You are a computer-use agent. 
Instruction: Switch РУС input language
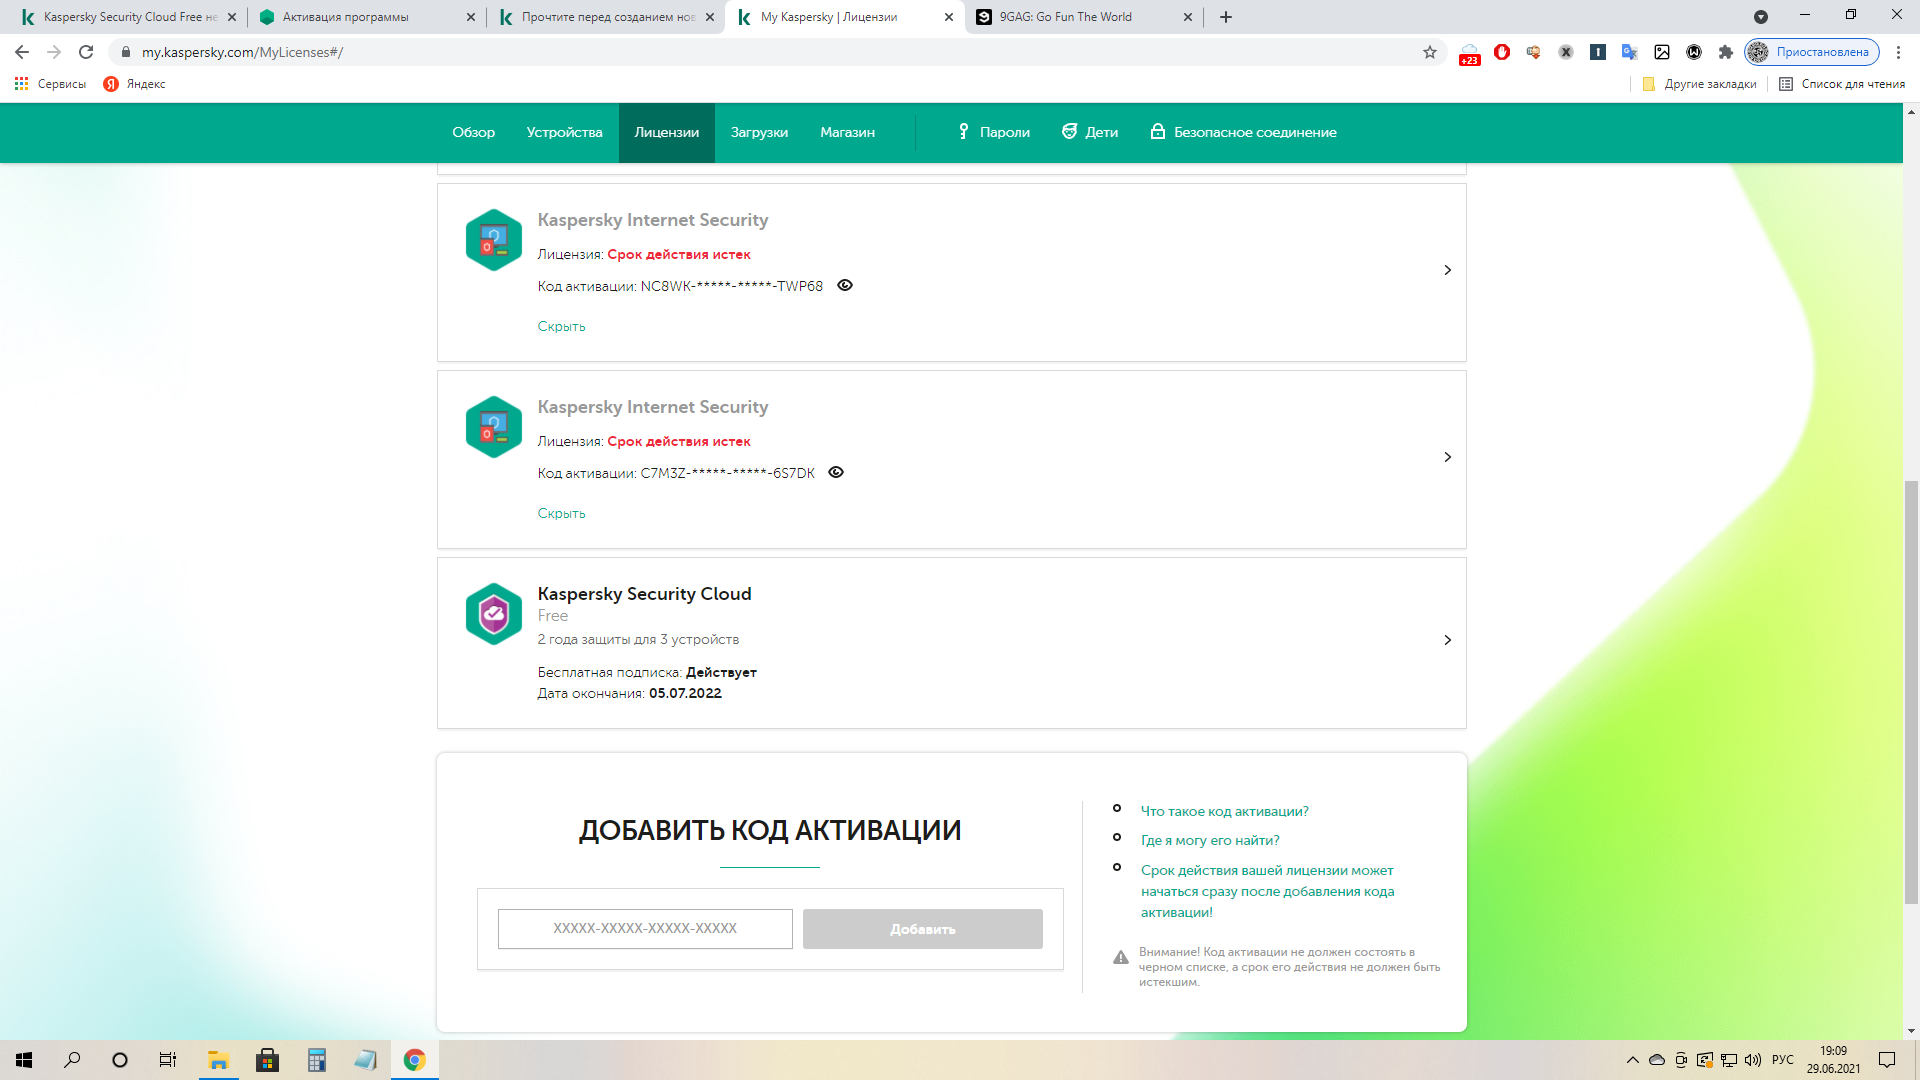tap(1783, 1060)
